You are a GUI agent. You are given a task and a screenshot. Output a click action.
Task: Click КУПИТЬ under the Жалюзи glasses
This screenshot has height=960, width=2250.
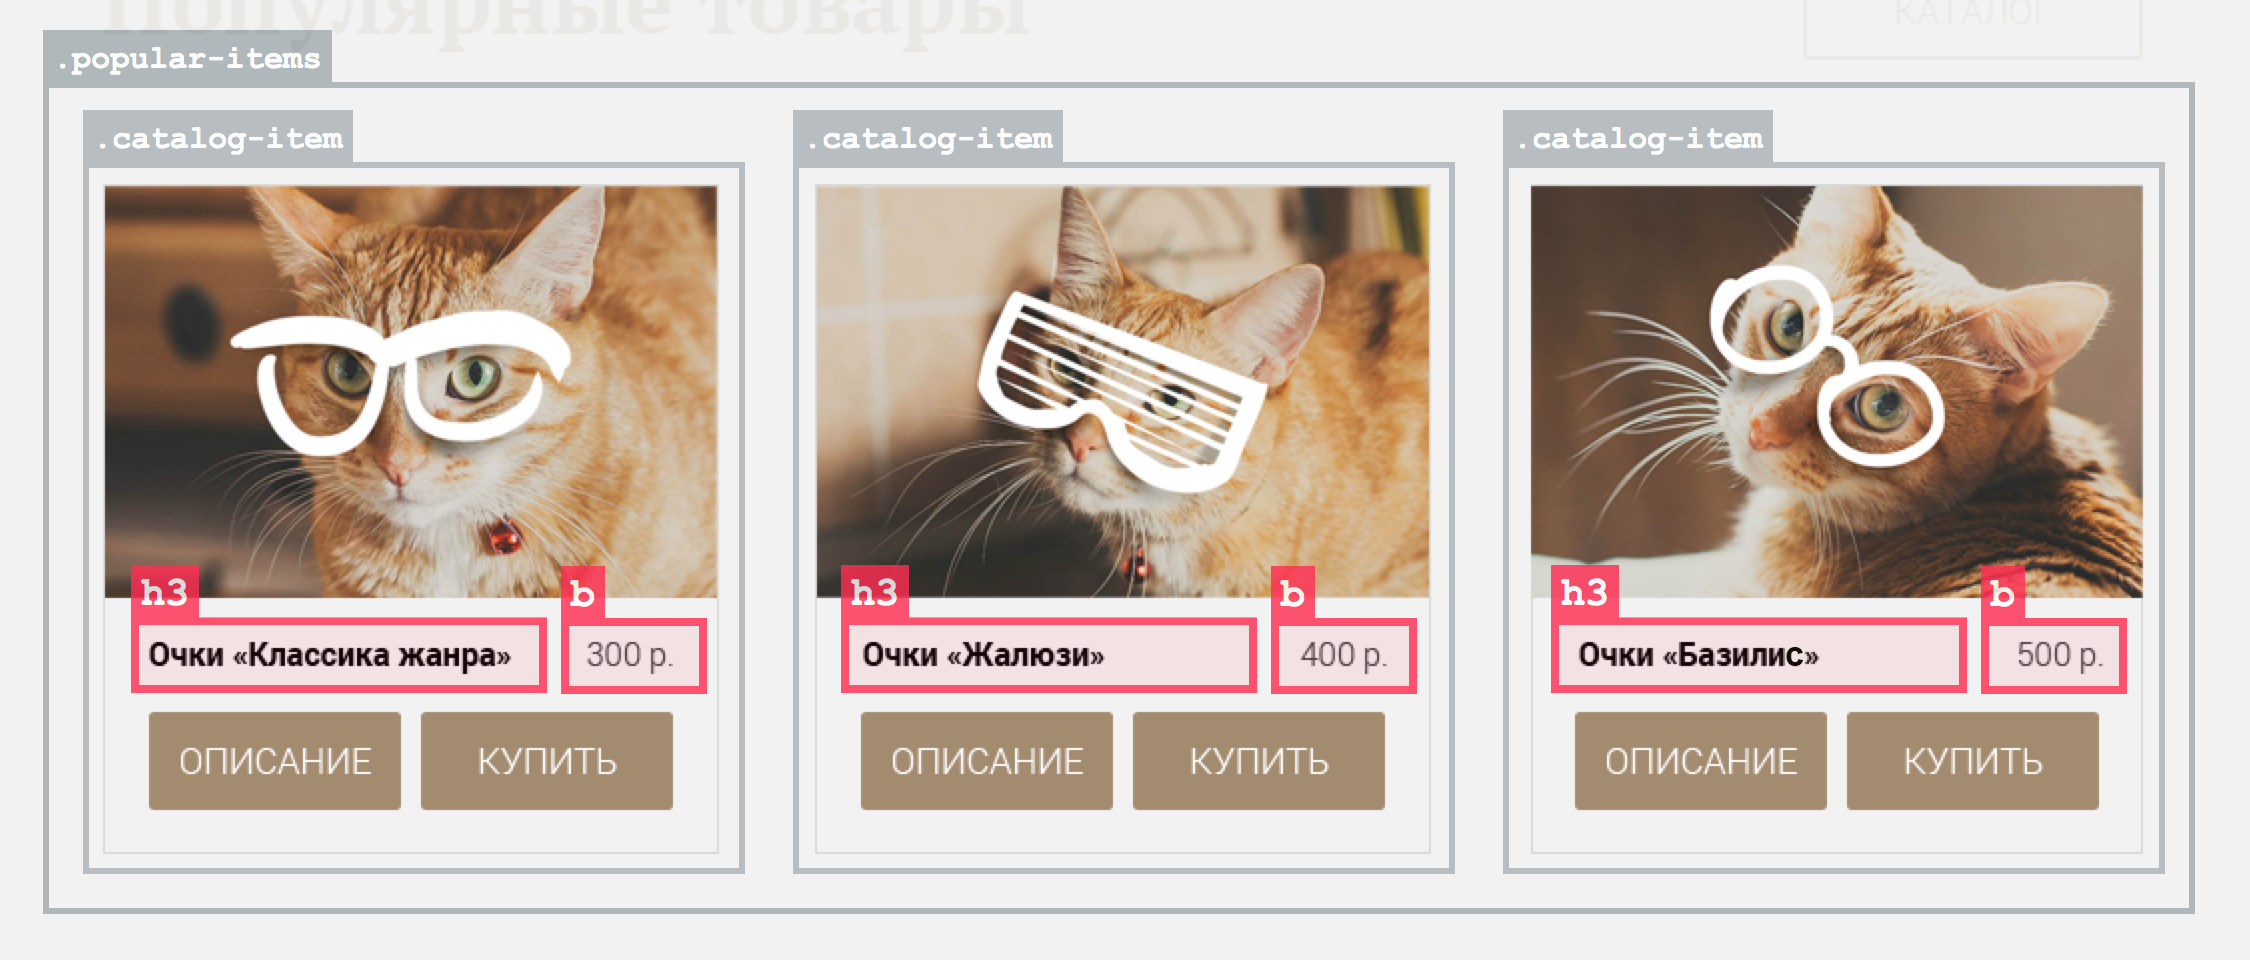(1259, 761)
